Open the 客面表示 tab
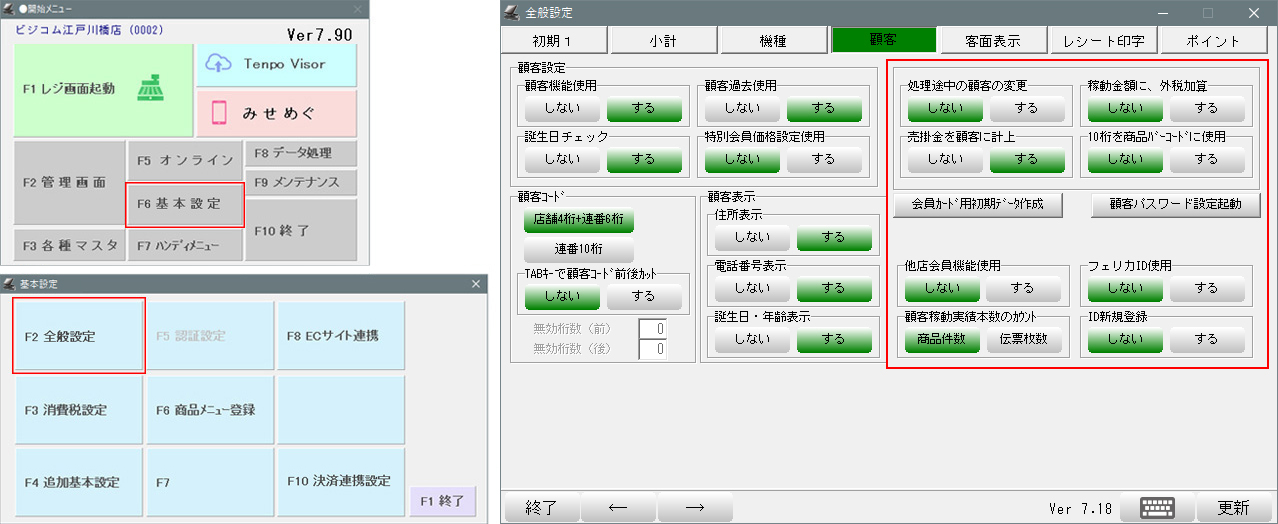This screenshot has width=1278, height=524. click(x=993, y=40)
